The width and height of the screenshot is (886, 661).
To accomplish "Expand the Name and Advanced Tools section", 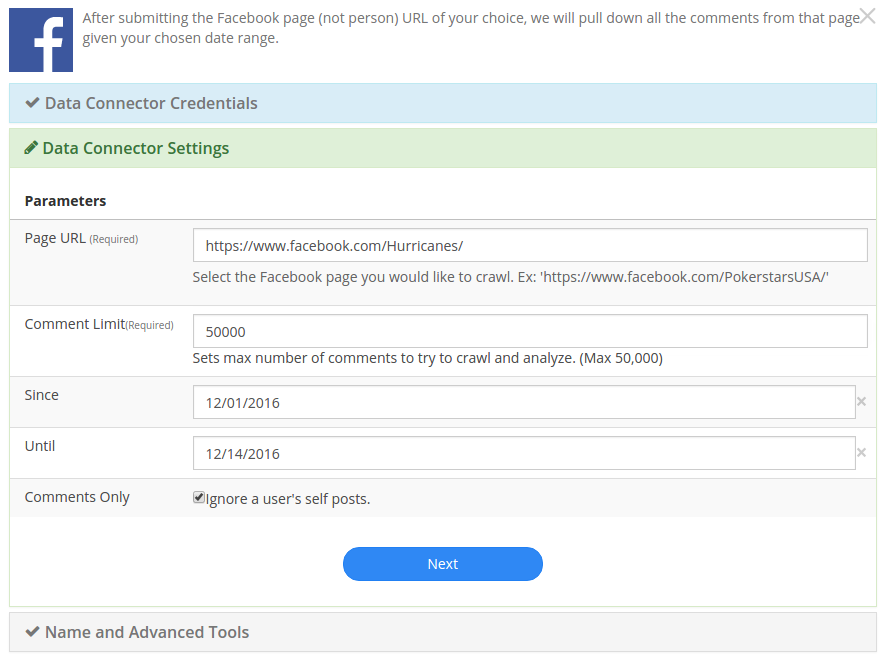I will [442, 632].
